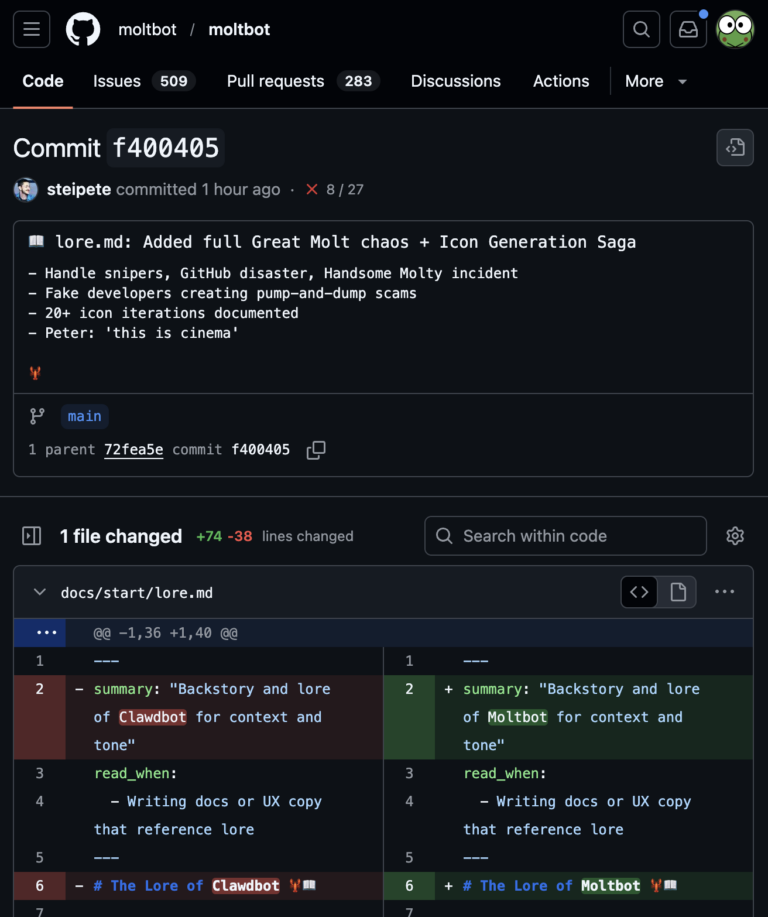768x917 pixels.
Task: Keep source code diff view selected
Action: (x=639, y=591)
